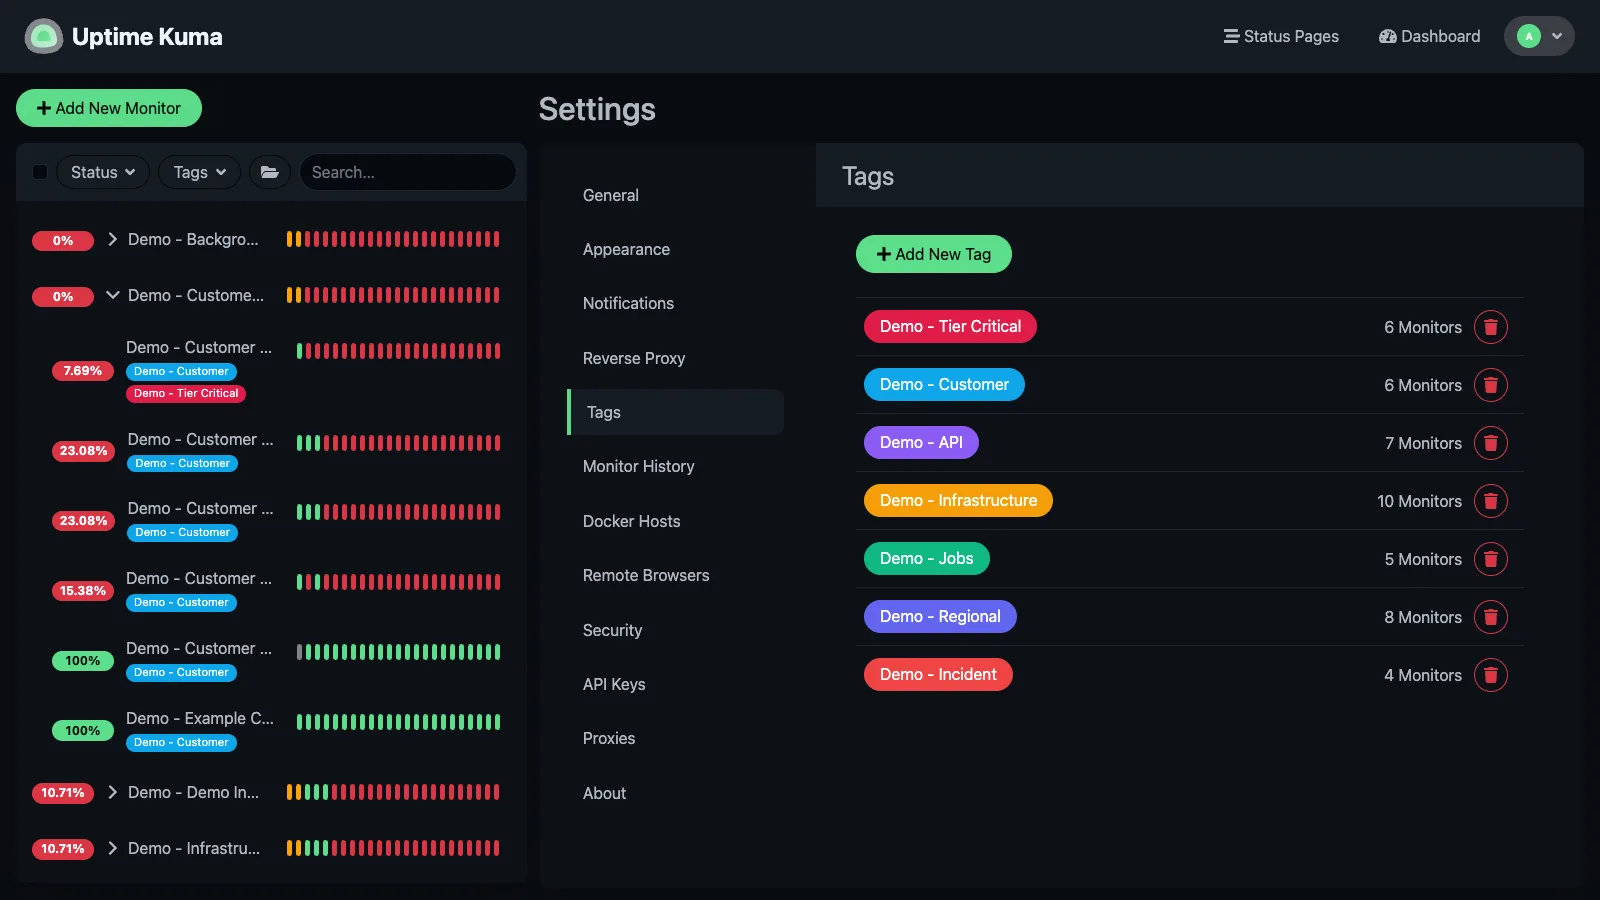Click the heartbeat bar of Demo - Backgro...
The image size is (1600, 900).
[x=393, y=239]
